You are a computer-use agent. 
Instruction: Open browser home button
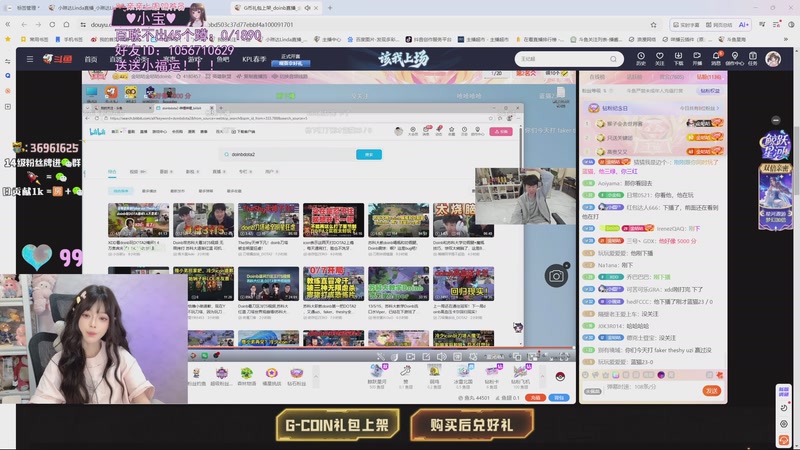(66, 24)
